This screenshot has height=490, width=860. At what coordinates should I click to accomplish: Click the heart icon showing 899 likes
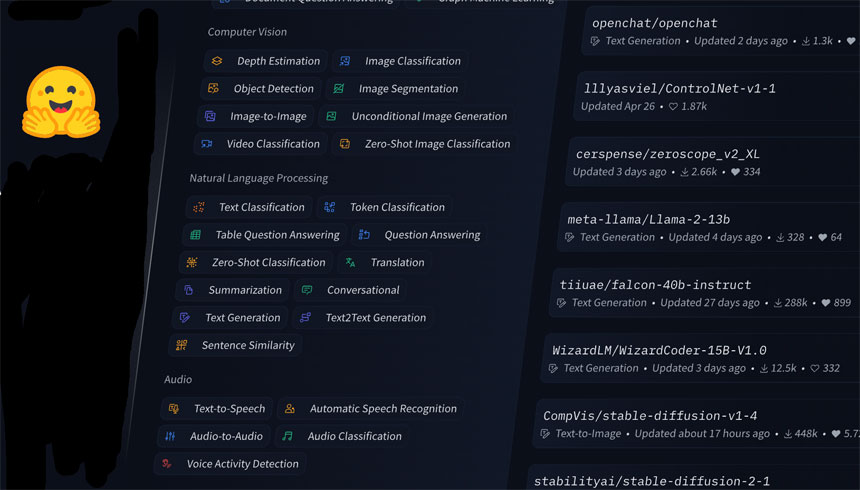pos(826,303)
